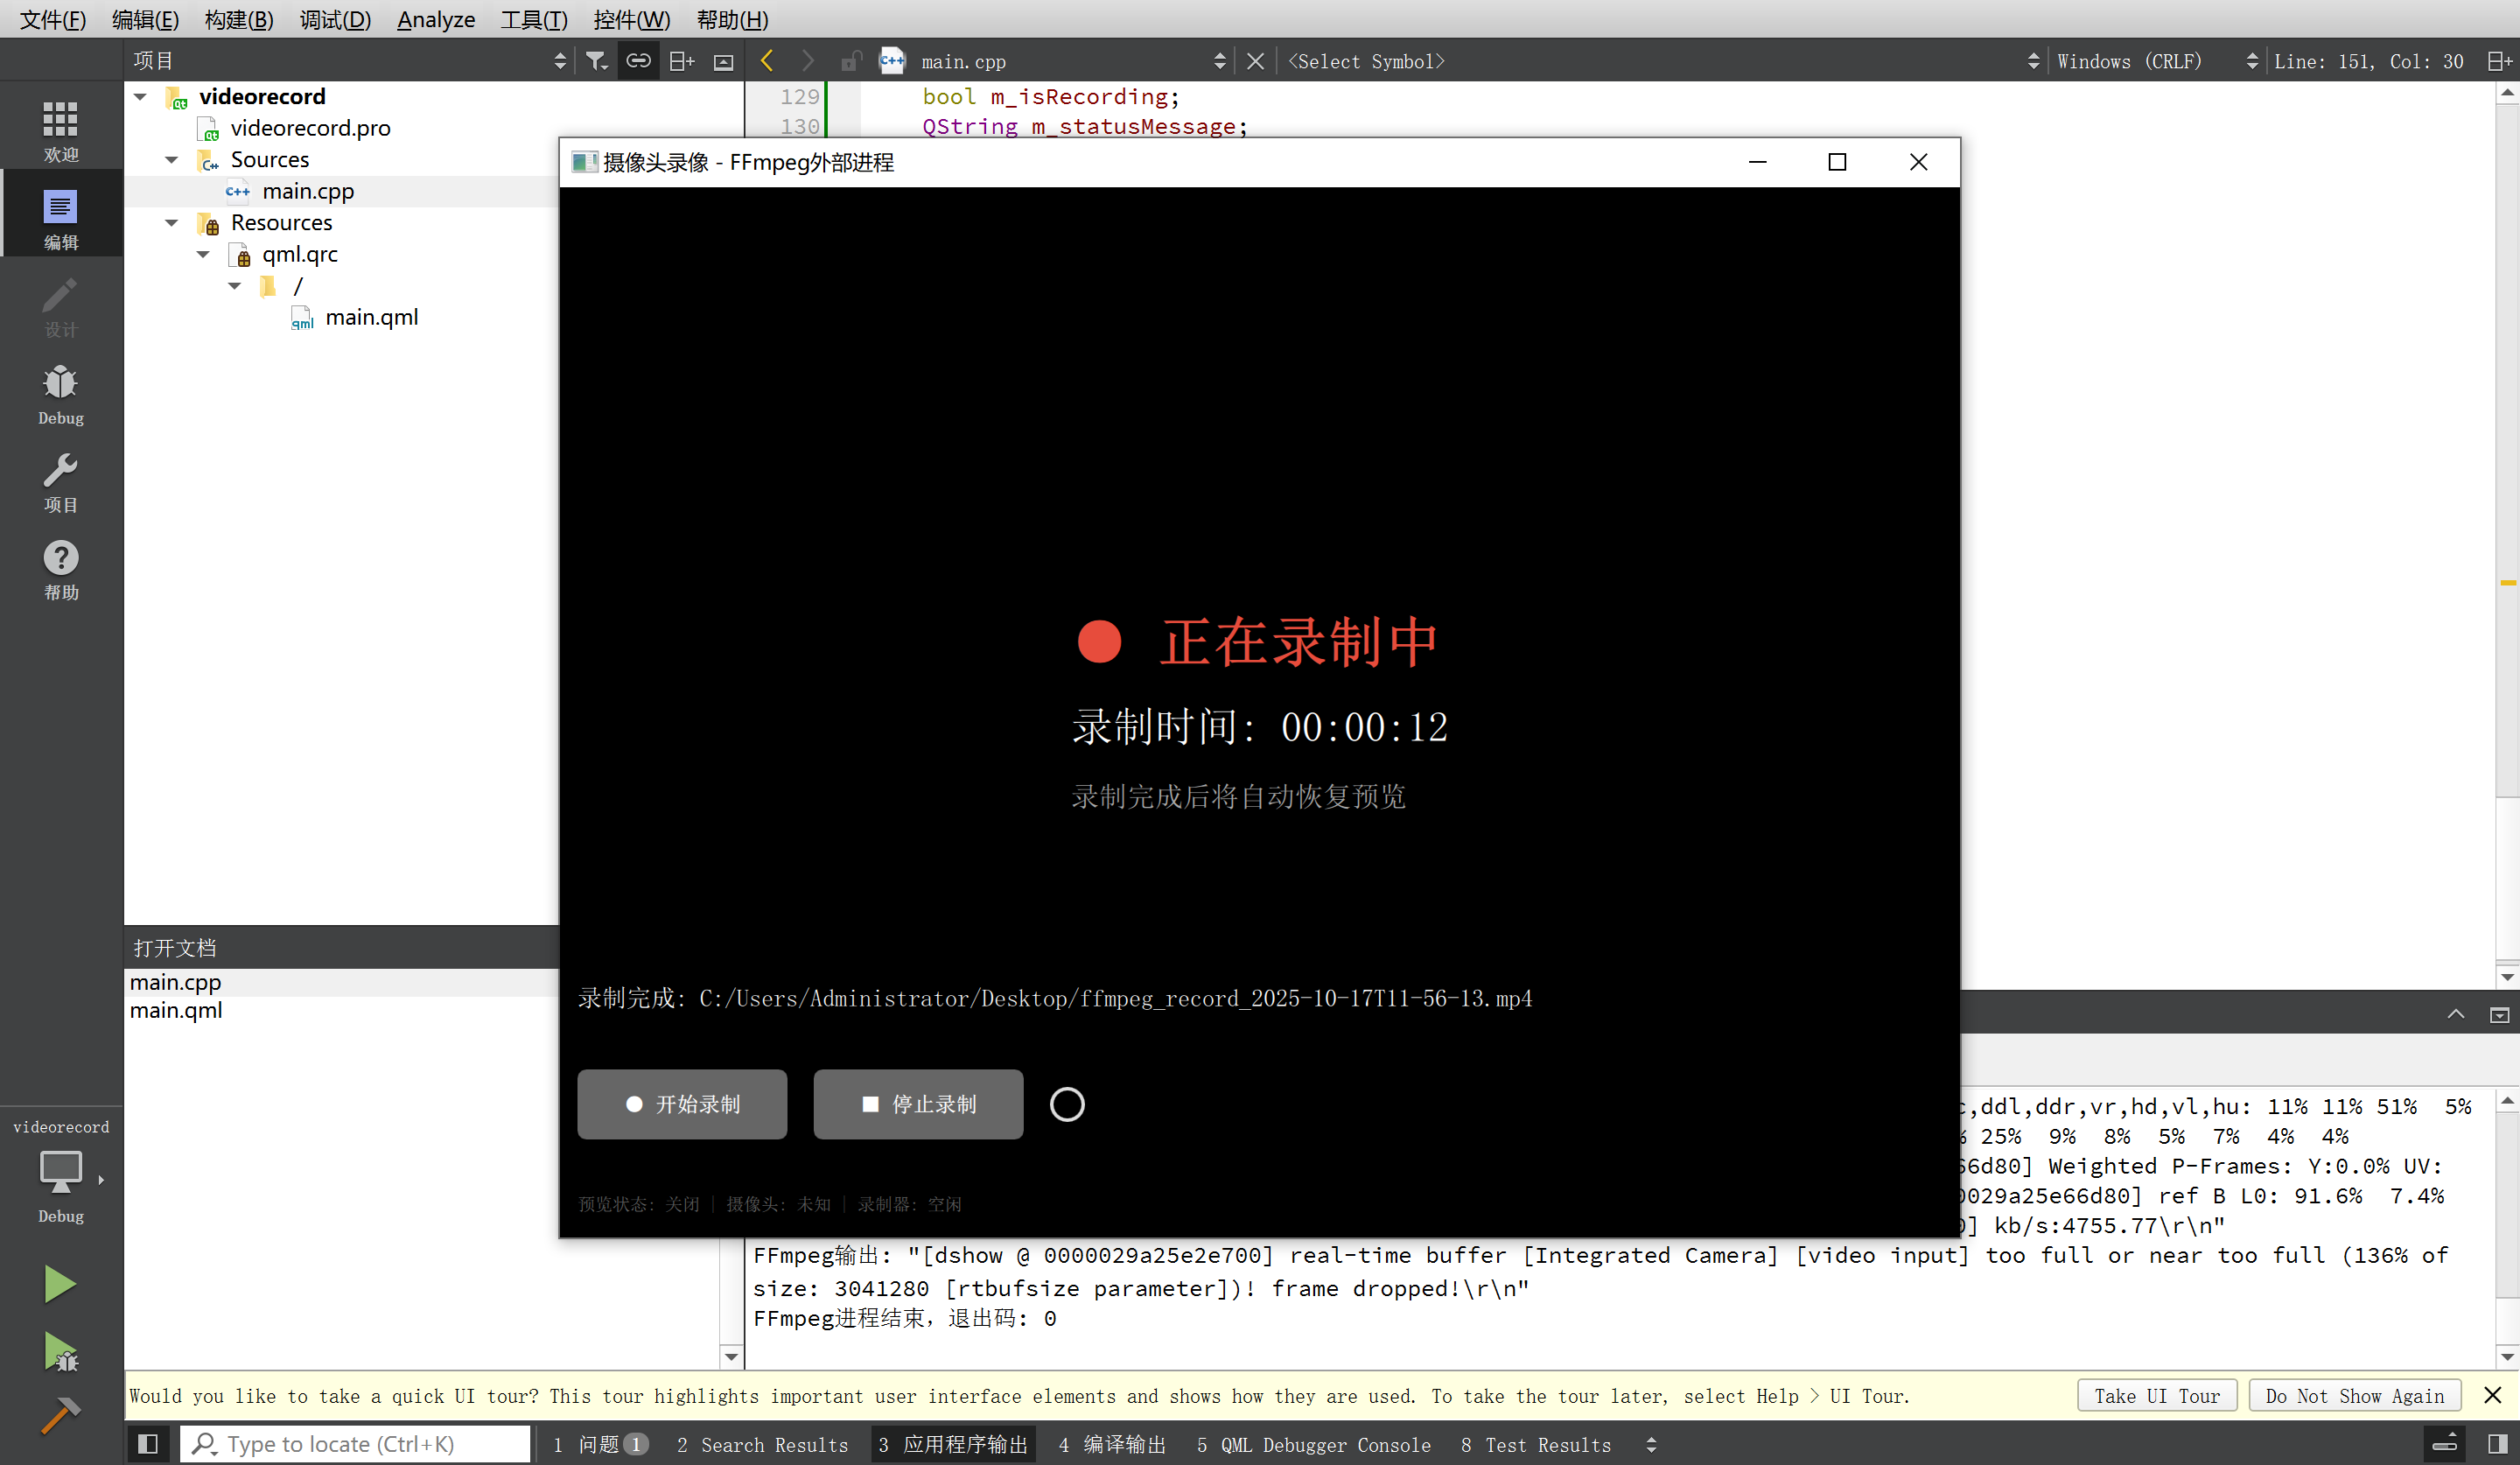Click Start Debugging run icon with bug
Viewport: 2520px width, 1465px height.
(60, 1352)
